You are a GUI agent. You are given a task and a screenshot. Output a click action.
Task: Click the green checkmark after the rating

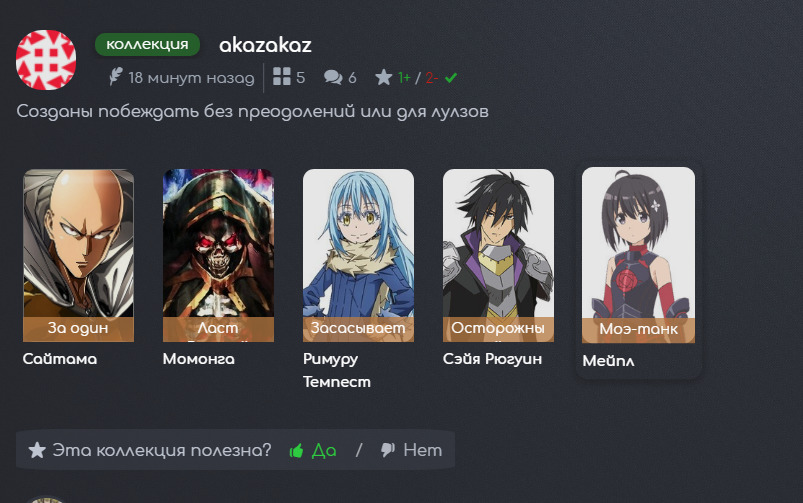[451, 78]
